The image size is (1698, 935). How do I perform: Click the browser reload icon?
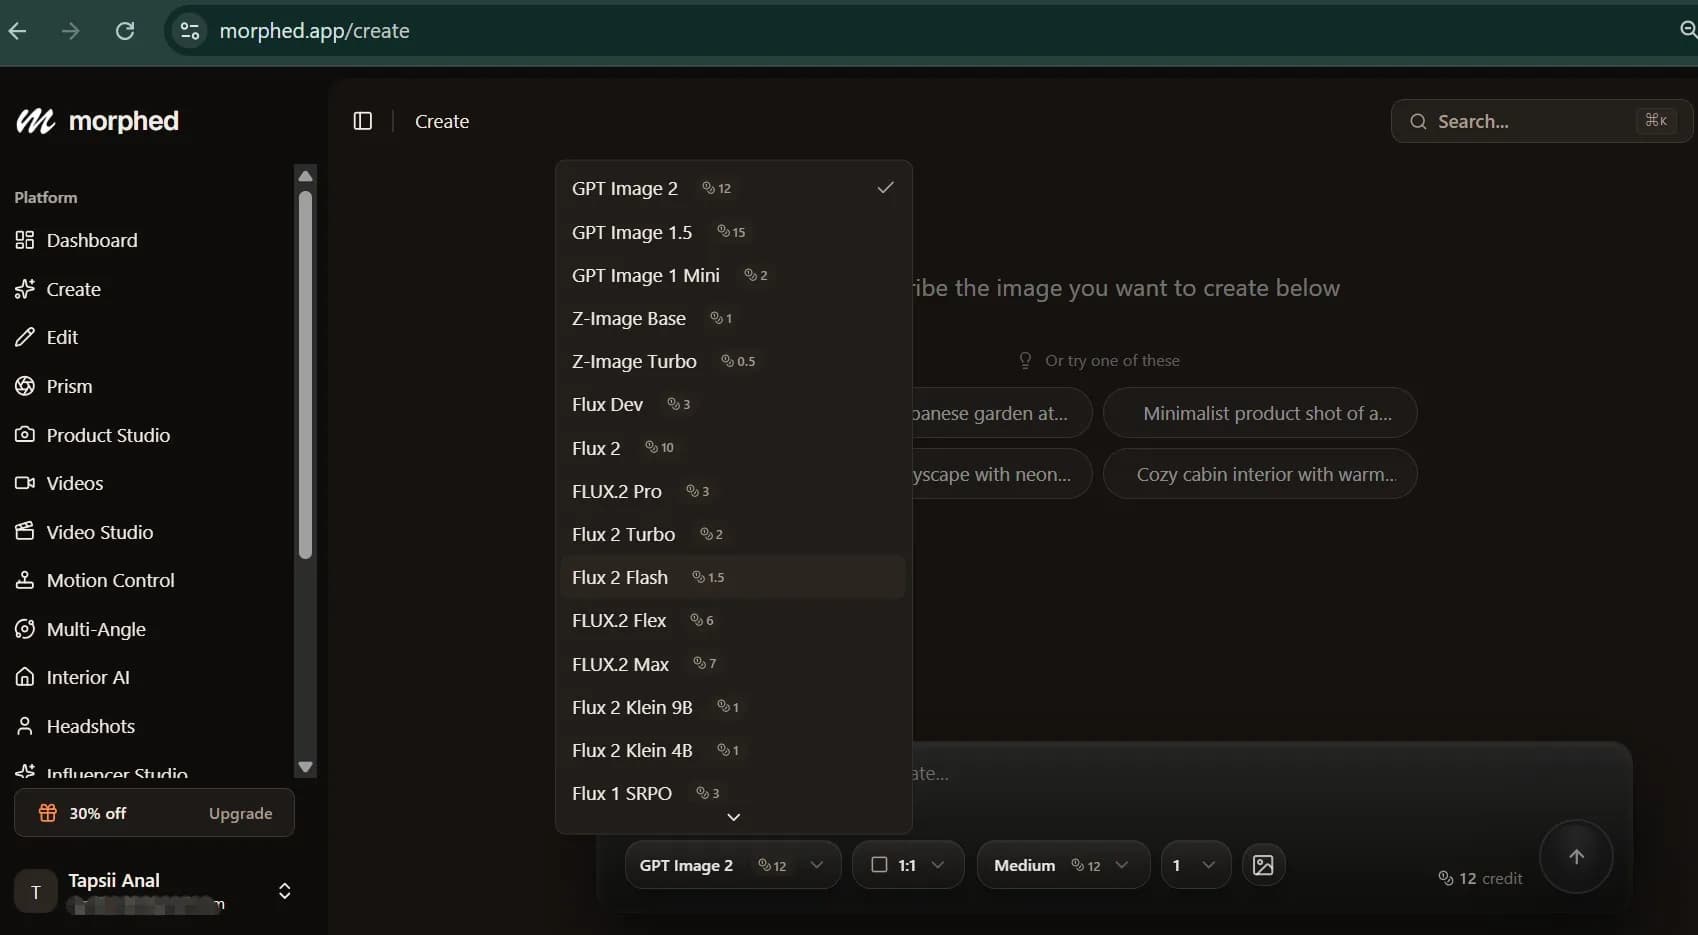(125, 31)
